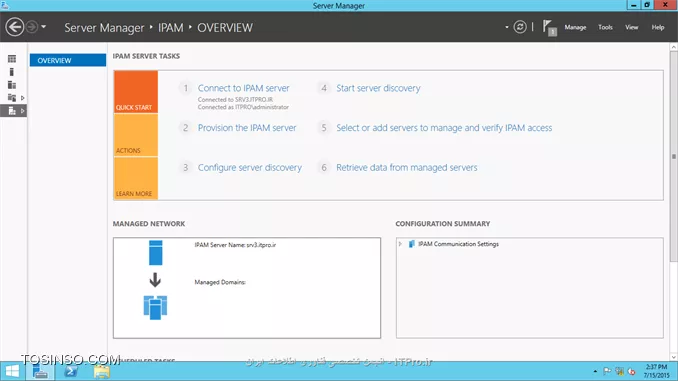Open the Manage menu
The width and height of the screenshot is (678, 381).
point(575,27)
